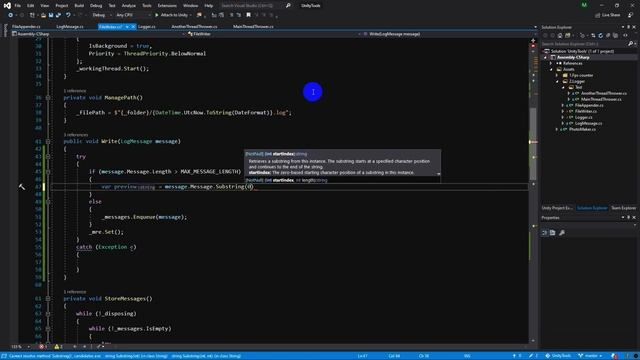Pin the Properties panel
The image size is (640, 360).
point(629,218)
